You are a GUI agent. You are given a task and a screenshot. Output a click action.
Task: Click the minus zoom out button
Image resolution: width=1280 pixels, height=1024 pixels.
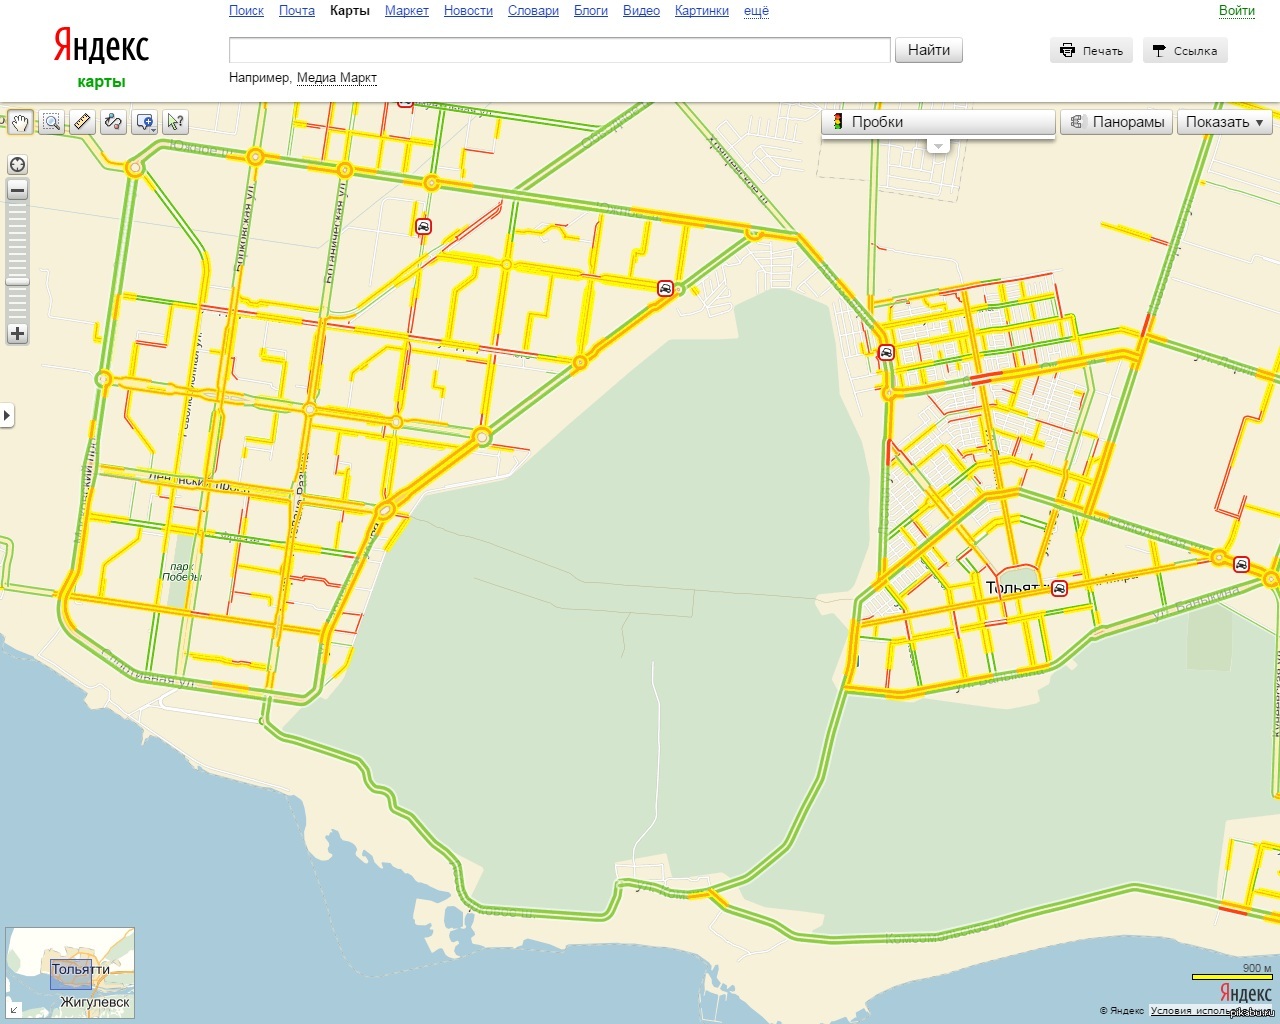[17, 190]
